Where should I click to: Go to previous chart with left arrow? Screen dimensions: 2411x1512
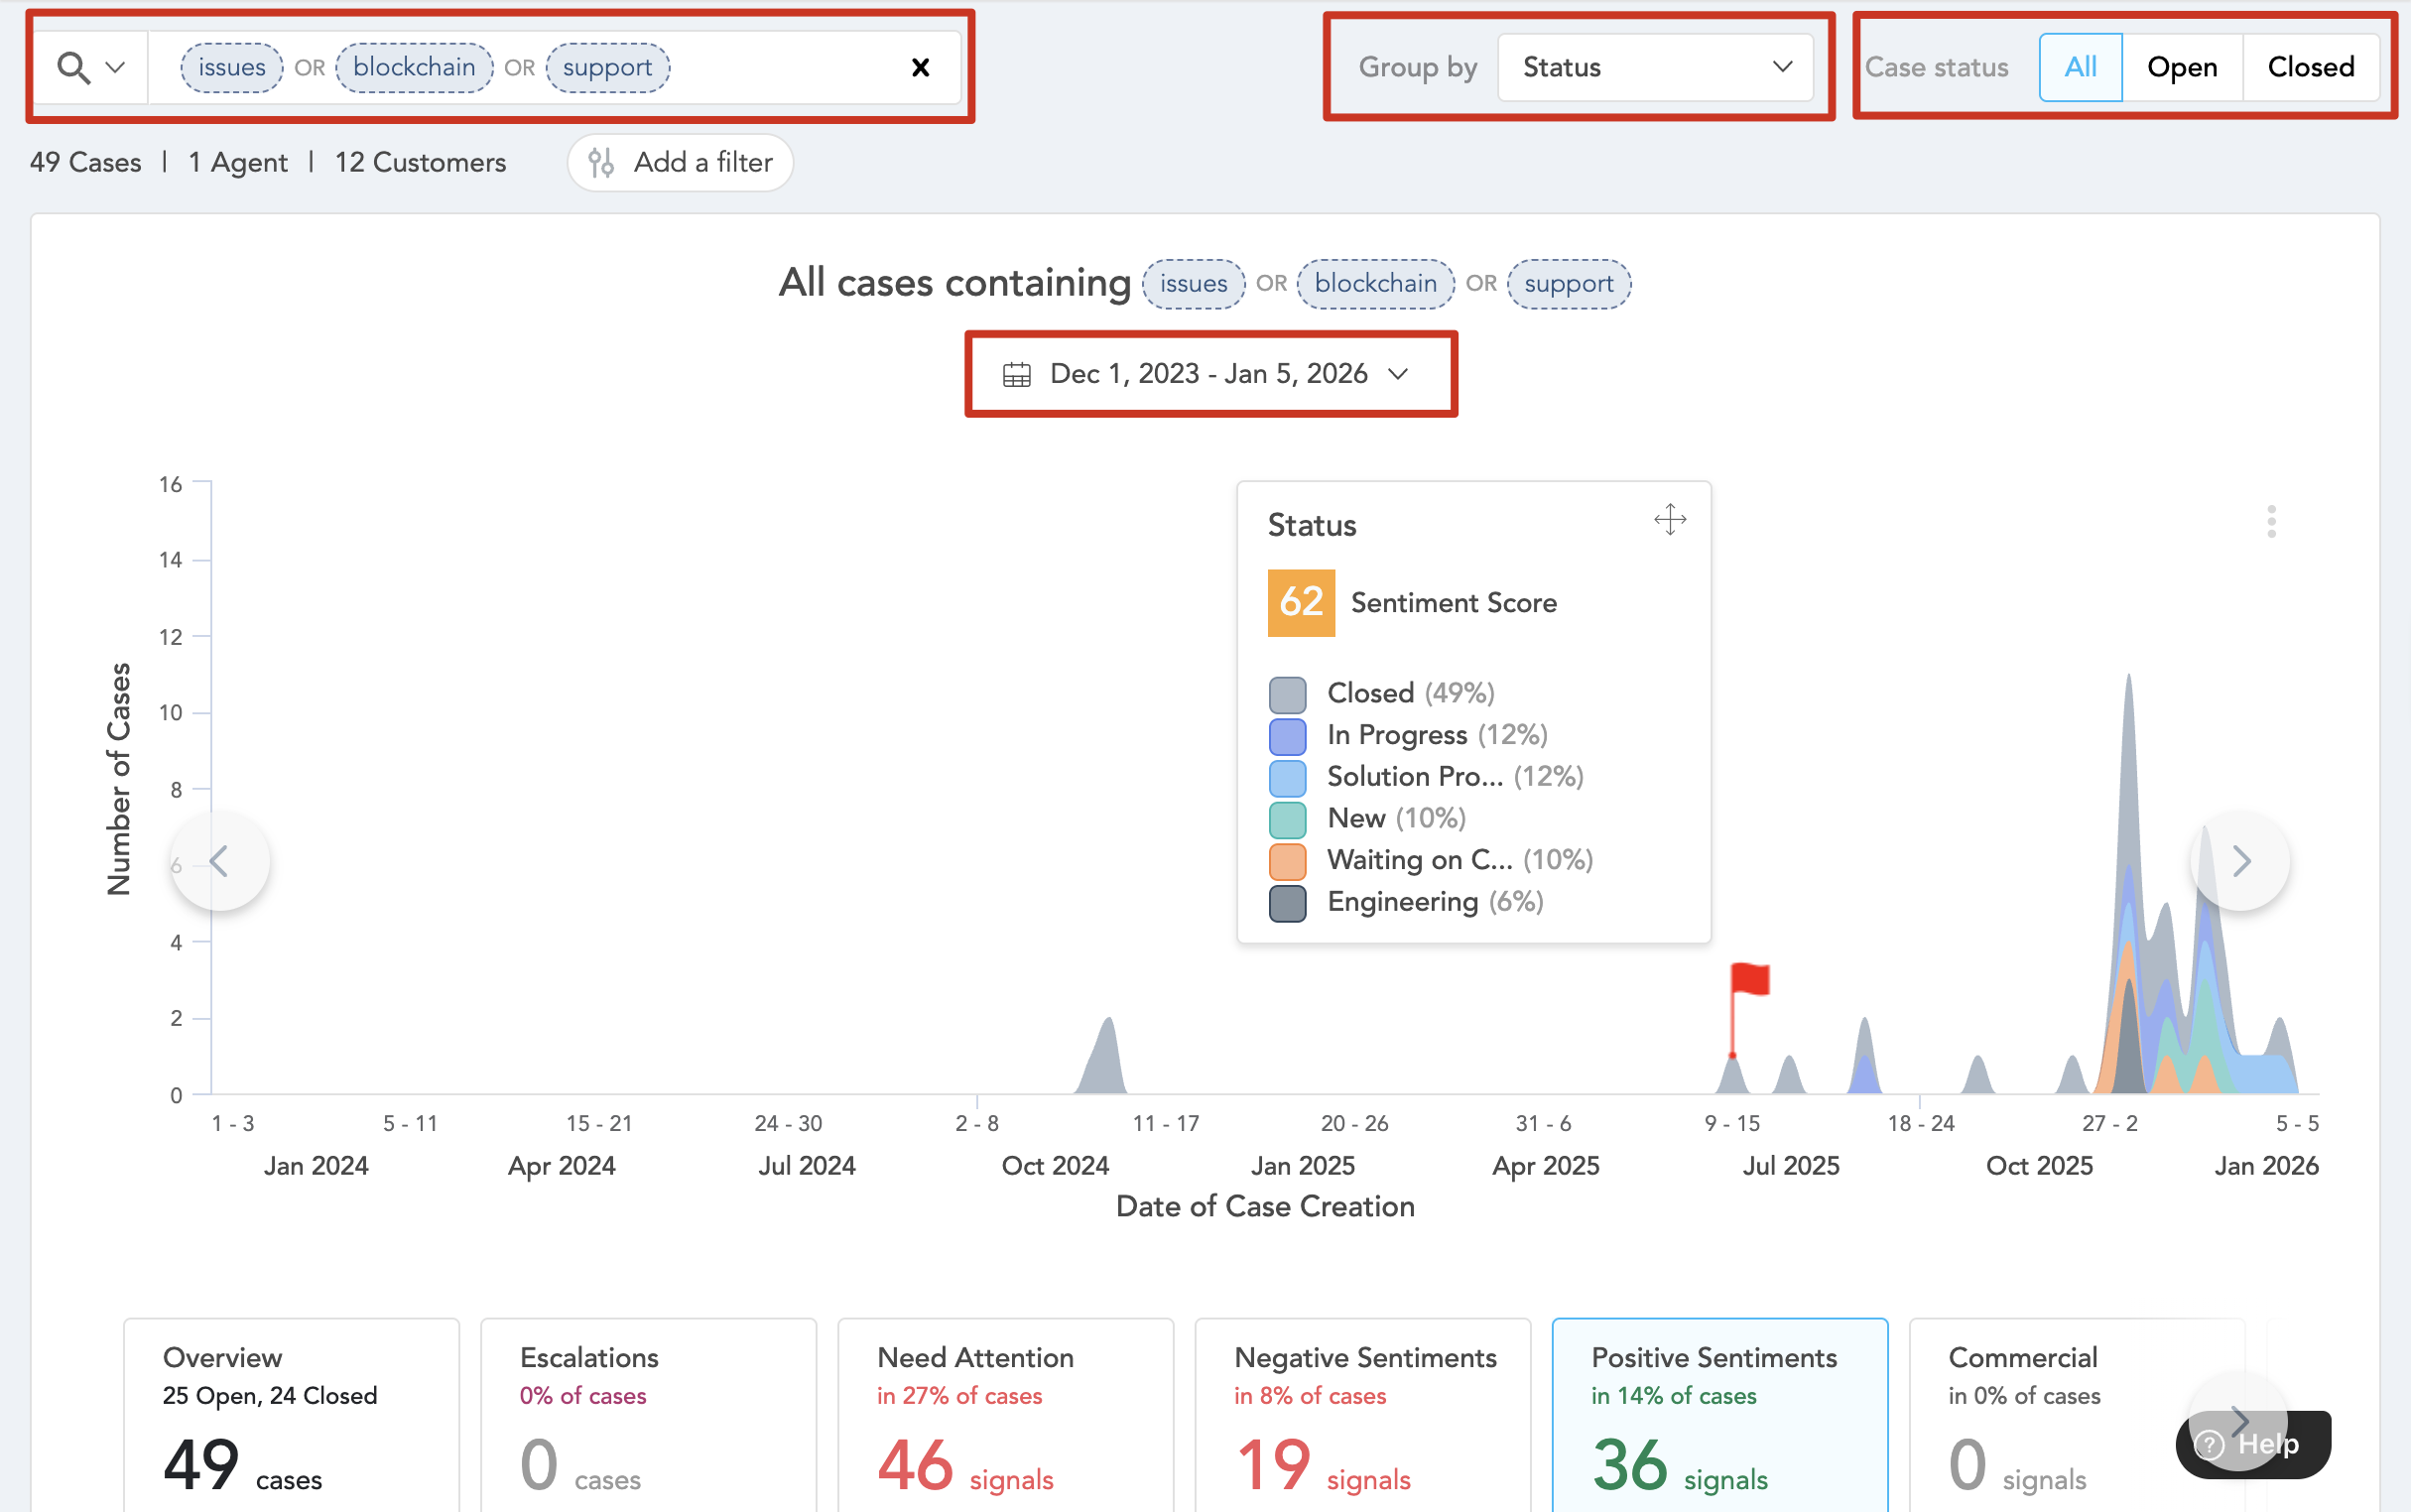(220, 860)
